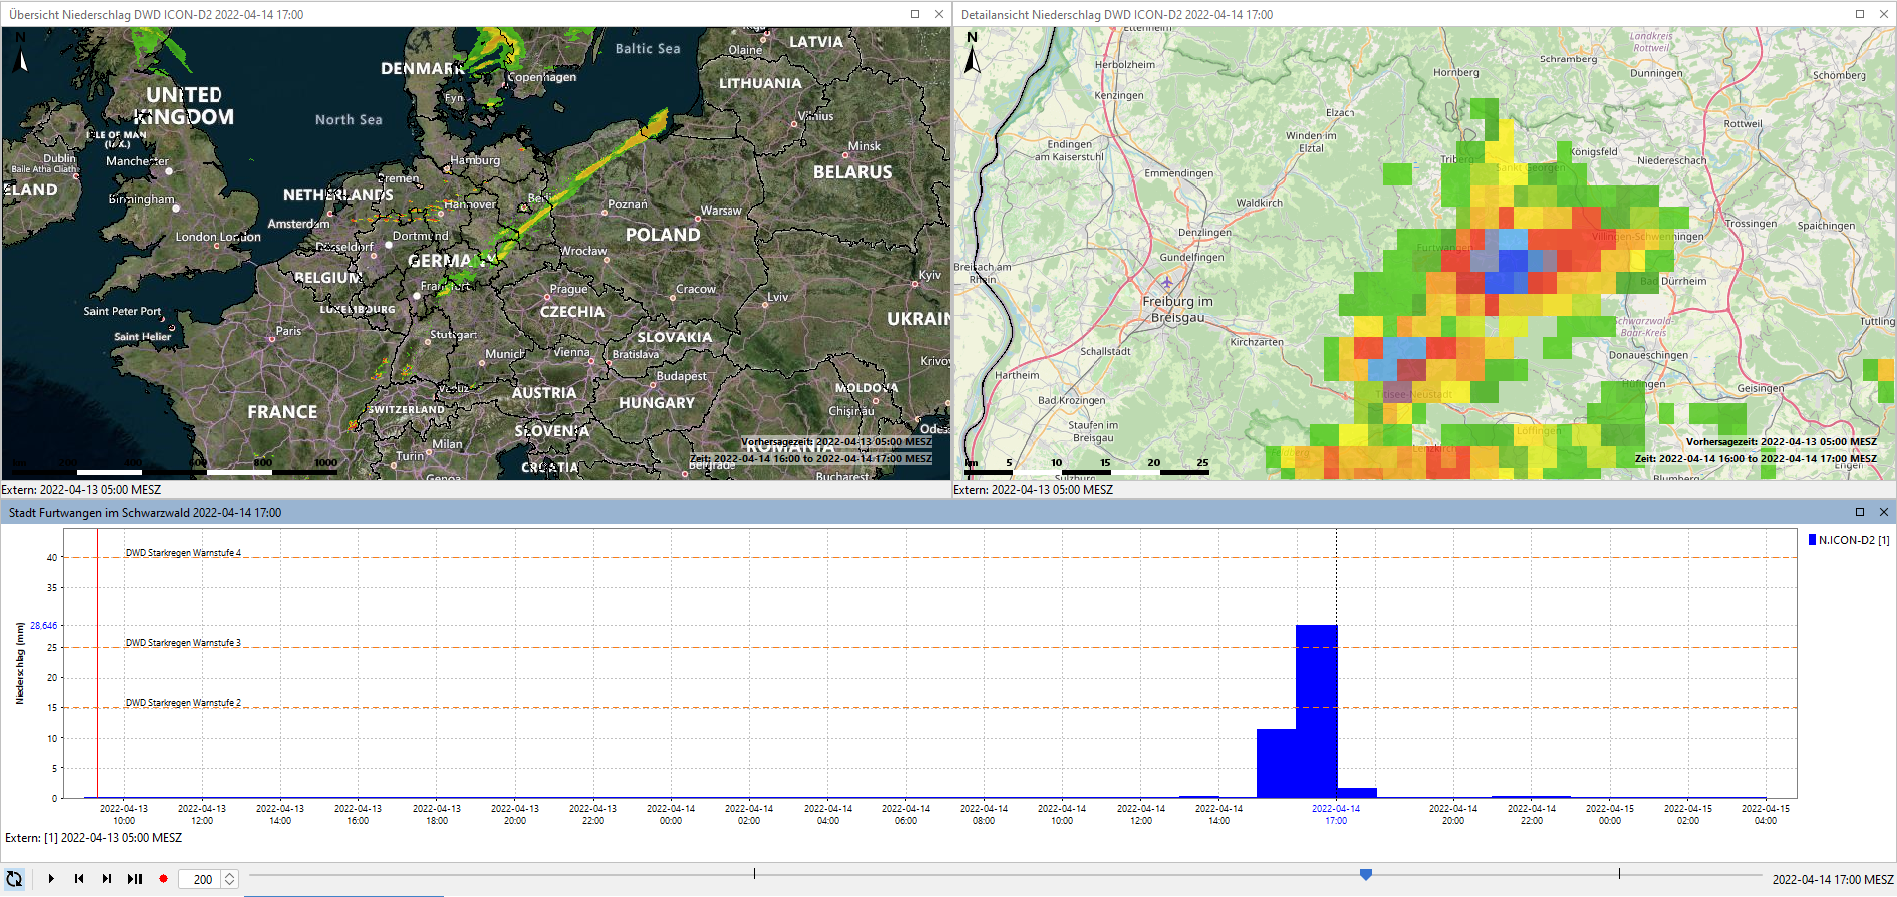Click the red record button
1897x897 pixels.
[163, 879]
